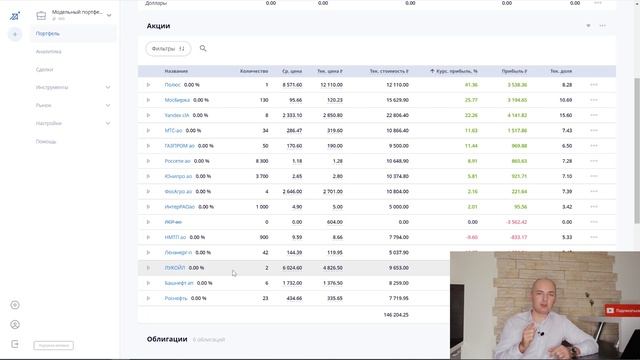The width and height of the screenshot is (640, 360).
Task: Open Сделки in sidebar menu
Action: click(44, 69)
